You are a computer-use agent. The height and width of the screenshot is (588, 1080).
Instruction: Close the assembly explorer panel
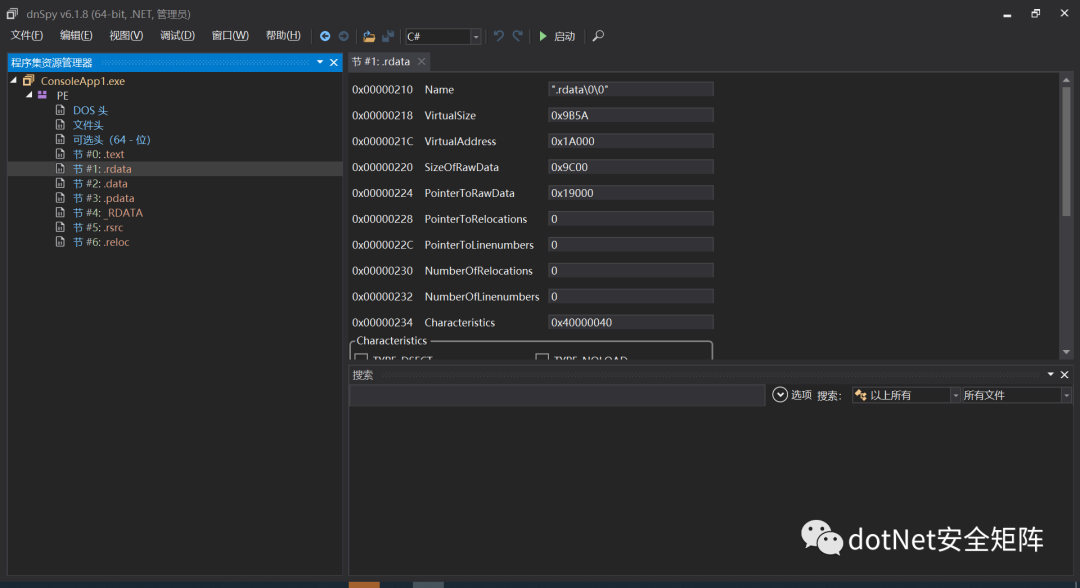[x=334, y=62]
